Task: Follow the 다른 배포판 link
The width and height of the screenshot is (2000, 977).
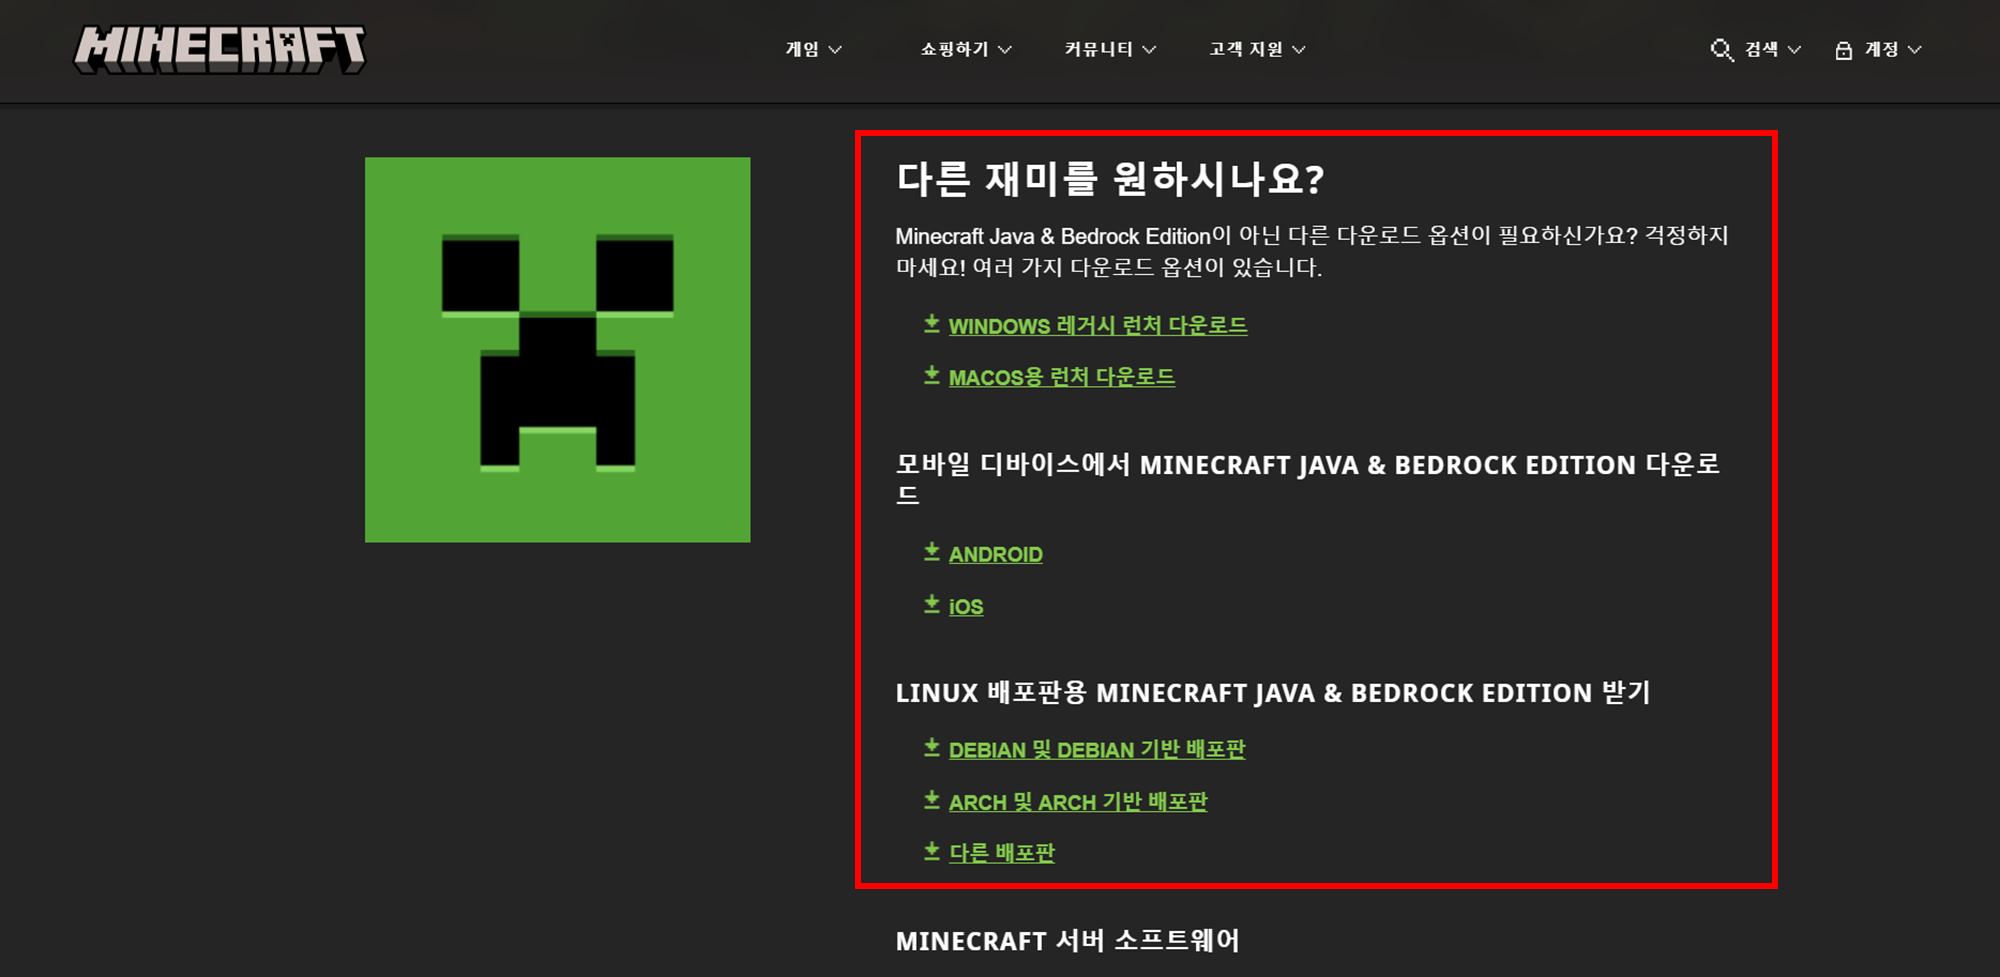Action: click(x=1002, y=853)
